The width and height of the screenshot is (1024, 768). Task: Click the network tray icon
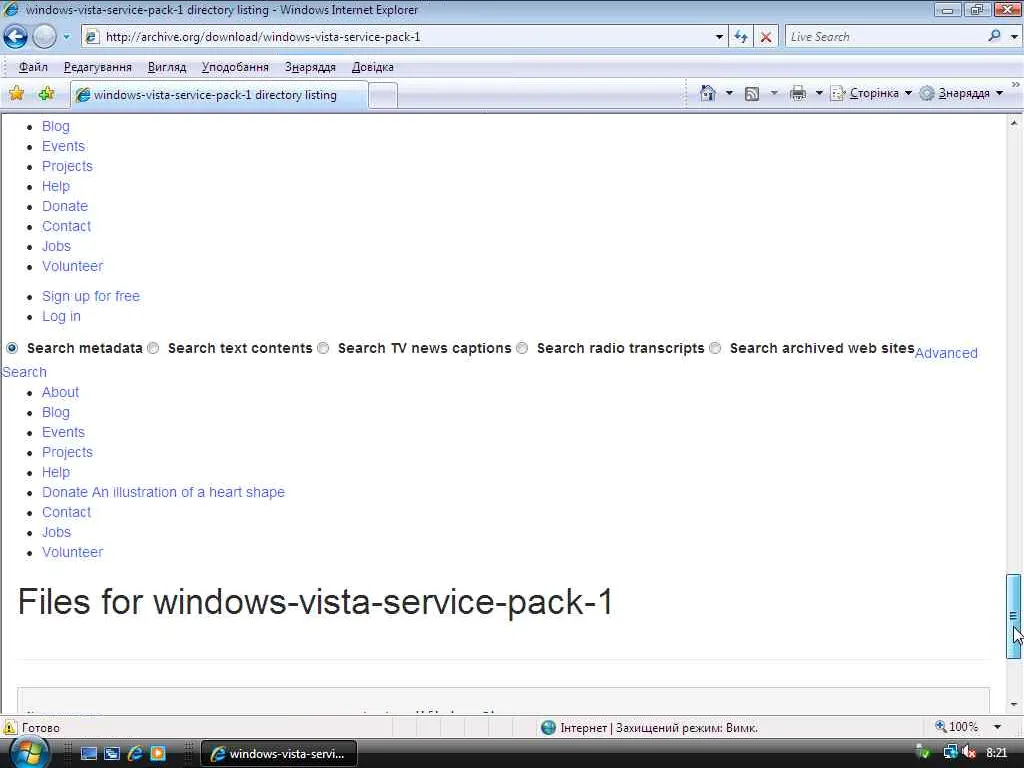click(950, 753)
